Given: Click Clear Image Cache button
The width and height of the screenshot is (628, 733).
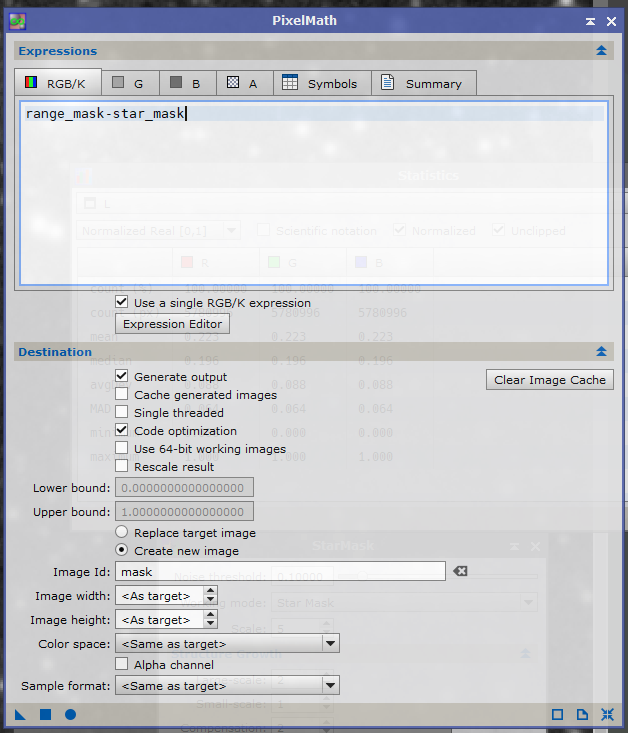Looking at the screenshot, I should [x=550, y=380].
